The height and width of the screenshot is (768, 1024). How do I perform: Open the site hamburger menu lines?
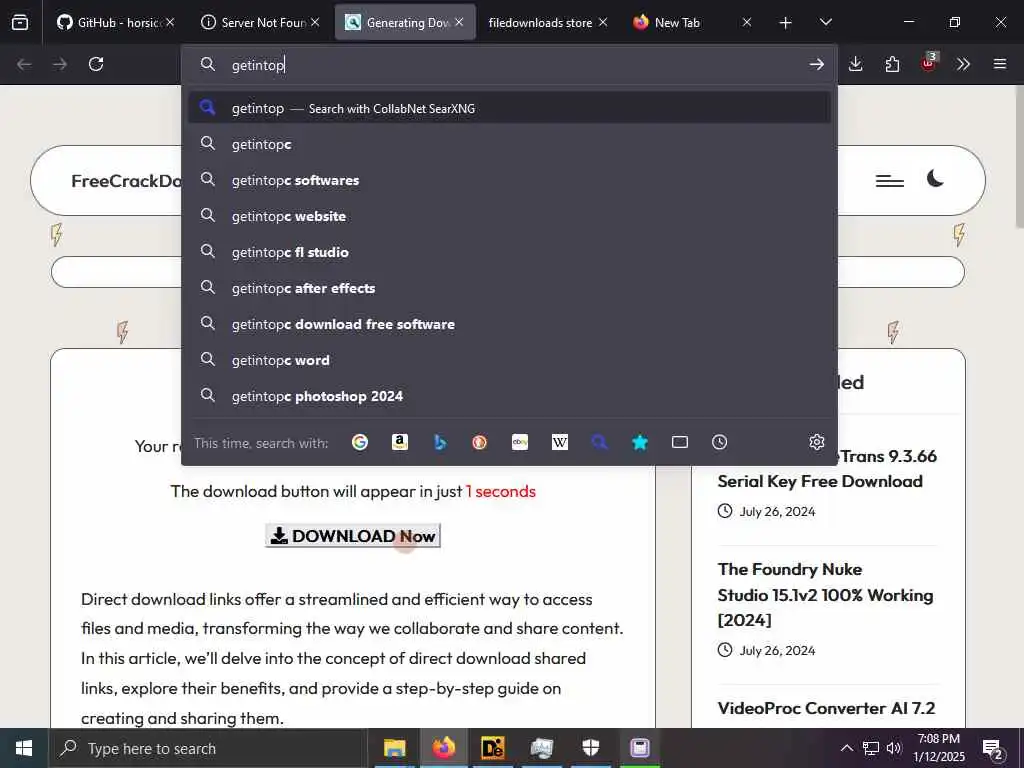point(889,181)
